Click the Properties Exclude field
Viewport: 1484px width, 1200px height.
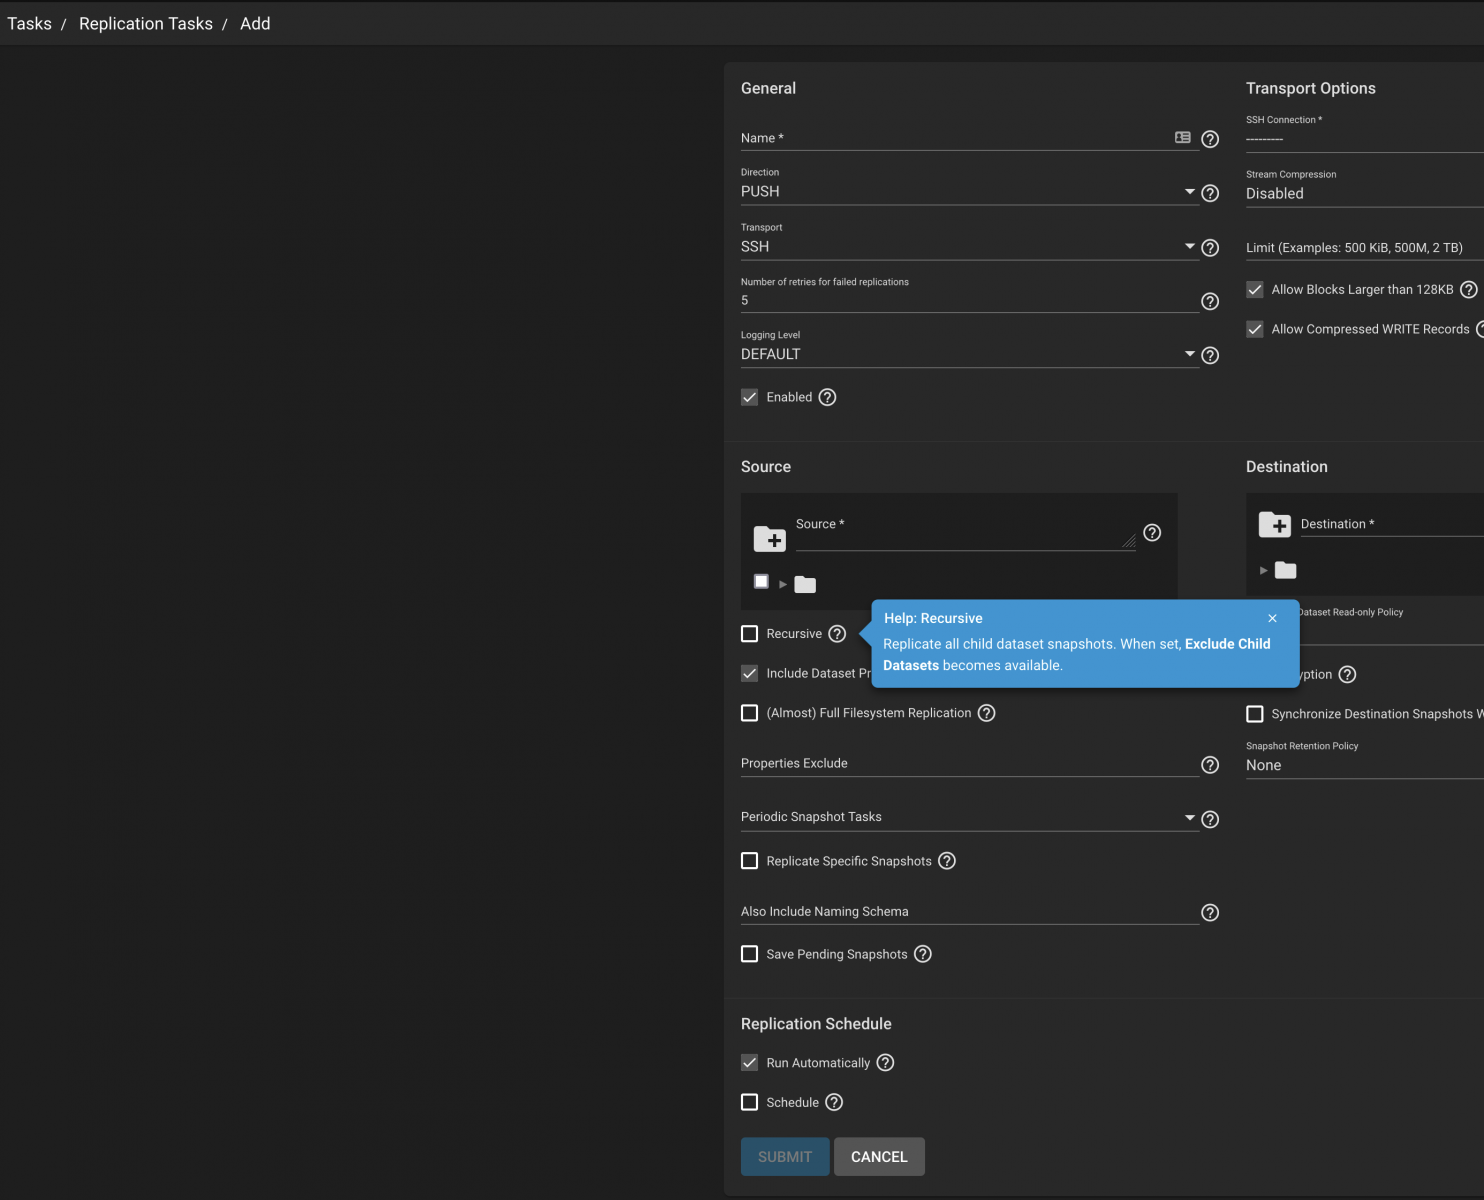pyautogui.click(x=969, y=764)
